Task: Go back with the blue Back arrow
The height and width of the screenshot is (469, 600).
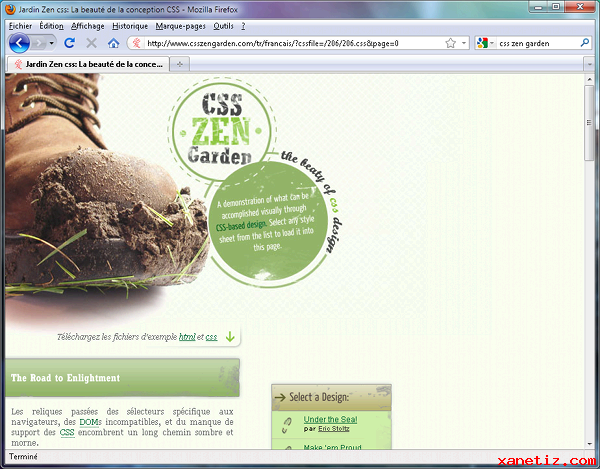Action: (19, 43)
